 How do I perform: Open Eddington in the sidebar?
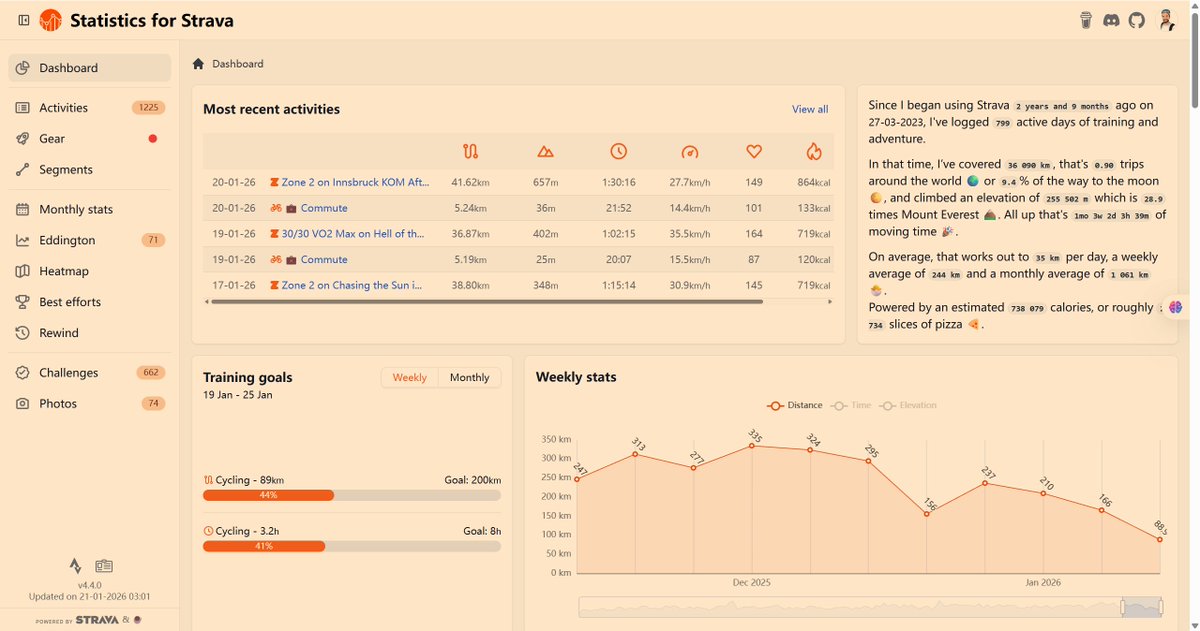pyautogui.click(x=90, y=240)
